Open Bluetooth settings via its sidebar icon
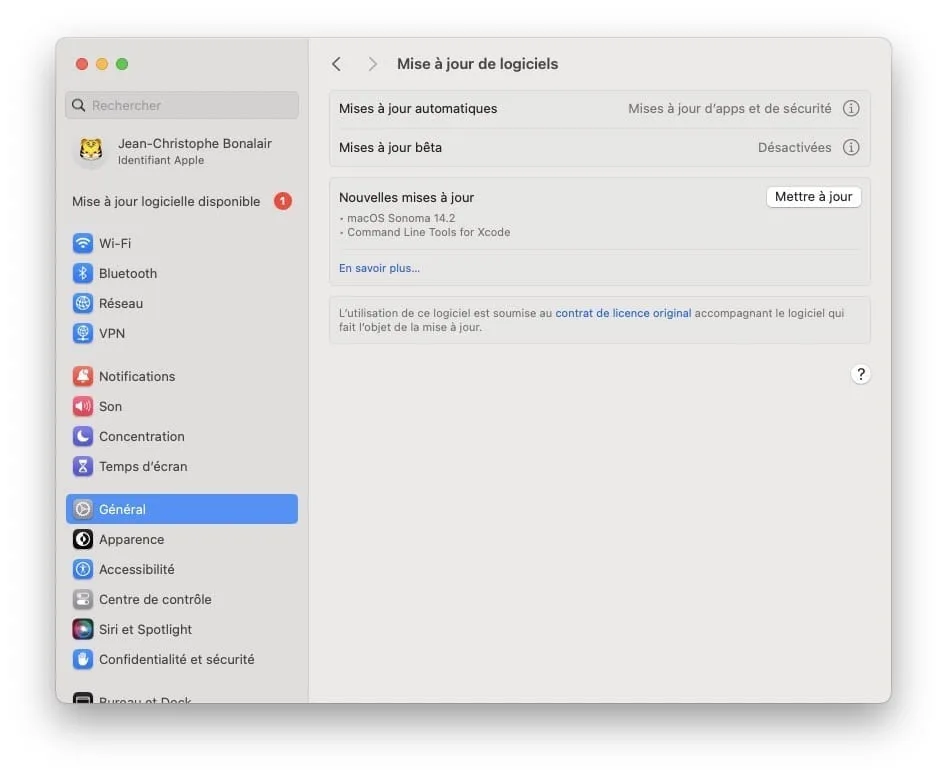Image resolution: width=947 pixels, height=777 pixels. pos(82,273)
